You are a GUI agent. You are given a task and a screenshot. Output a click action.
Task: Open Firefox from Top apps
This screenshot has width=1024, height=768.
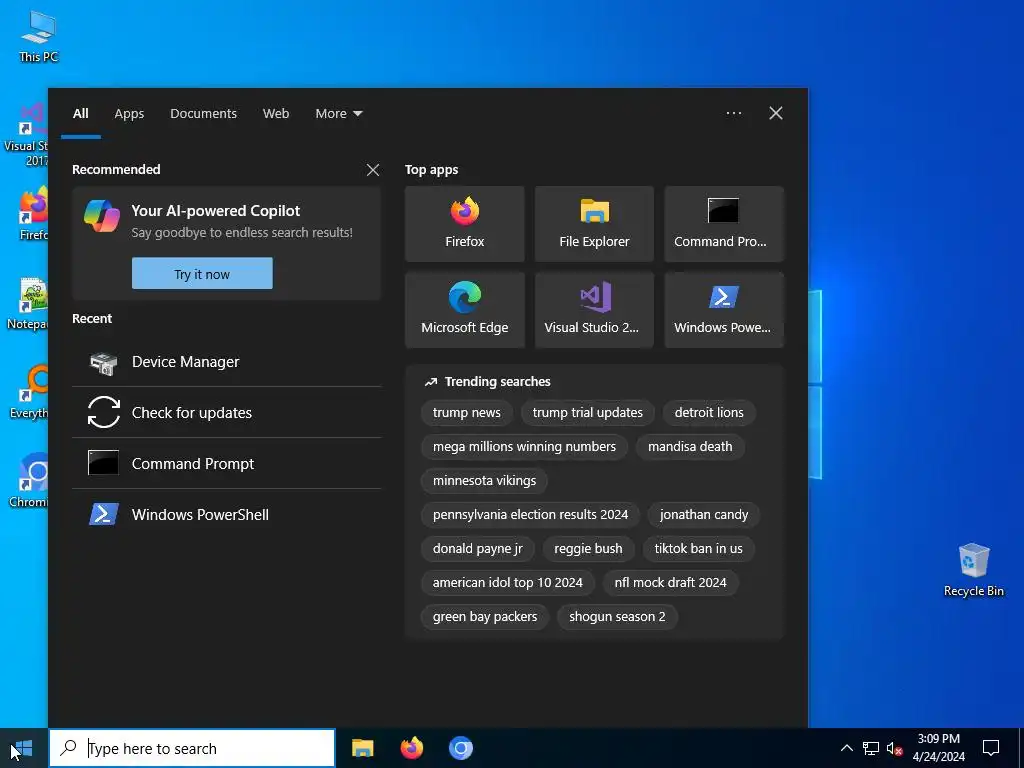point(464,224)
